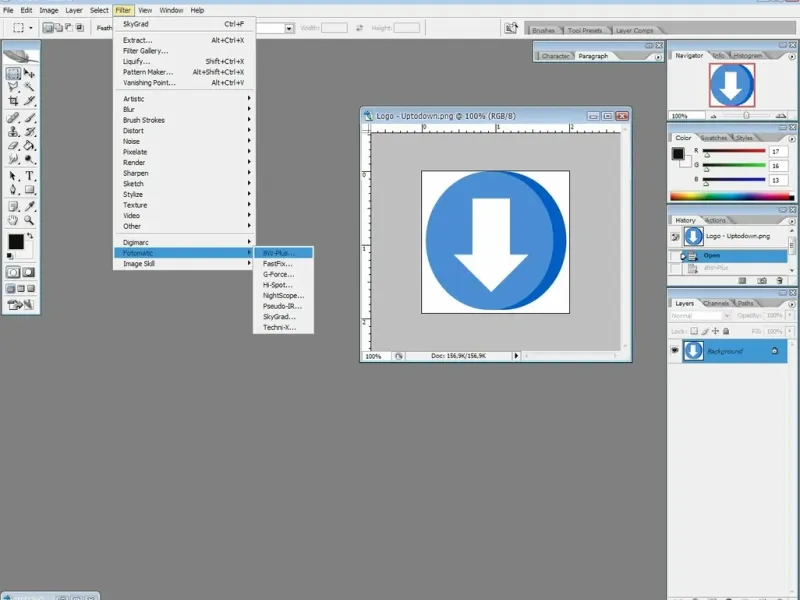Create new snapshot in History panel
The image size is (800, 600).
(761, 281)
